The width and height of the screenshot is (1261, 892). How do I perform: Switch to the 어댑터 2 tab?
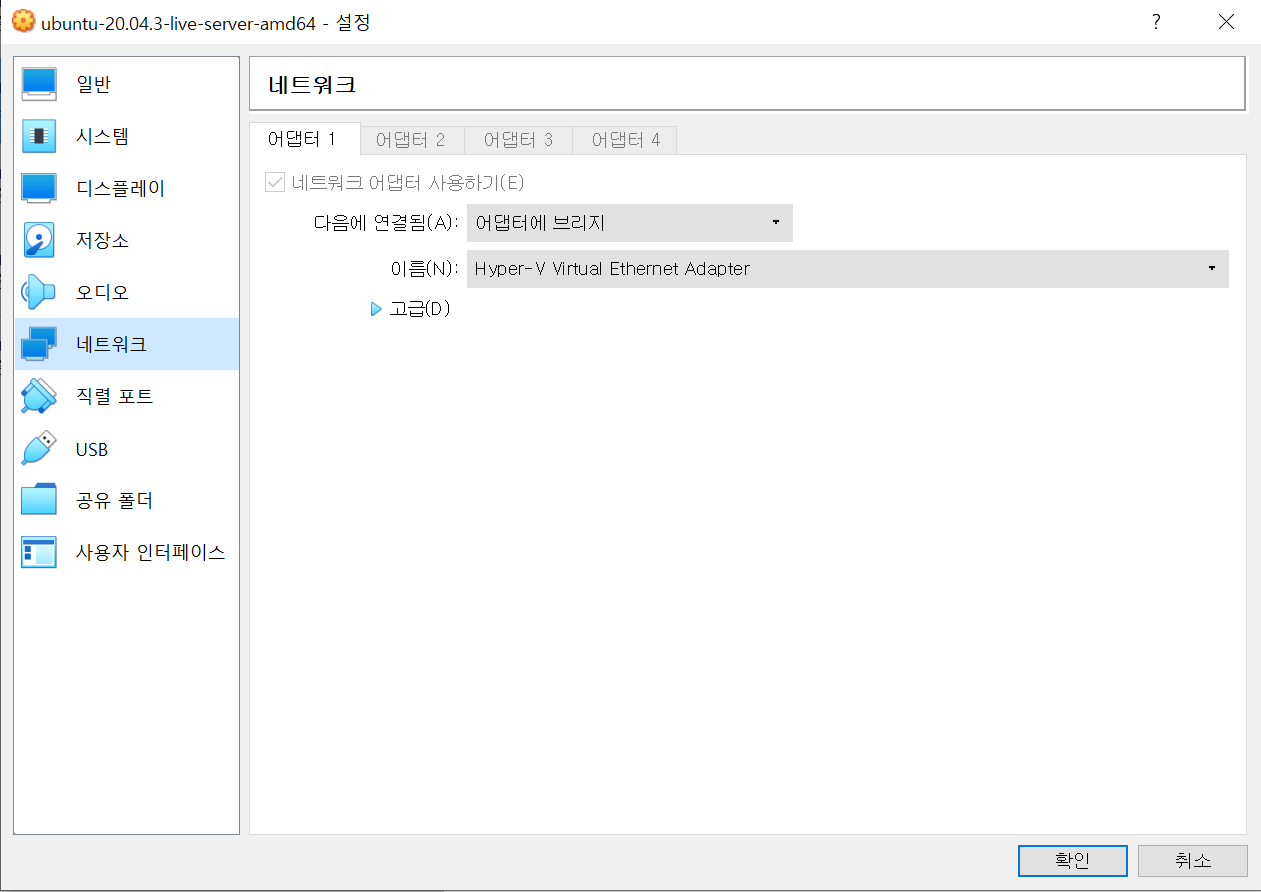pos(410,140)
